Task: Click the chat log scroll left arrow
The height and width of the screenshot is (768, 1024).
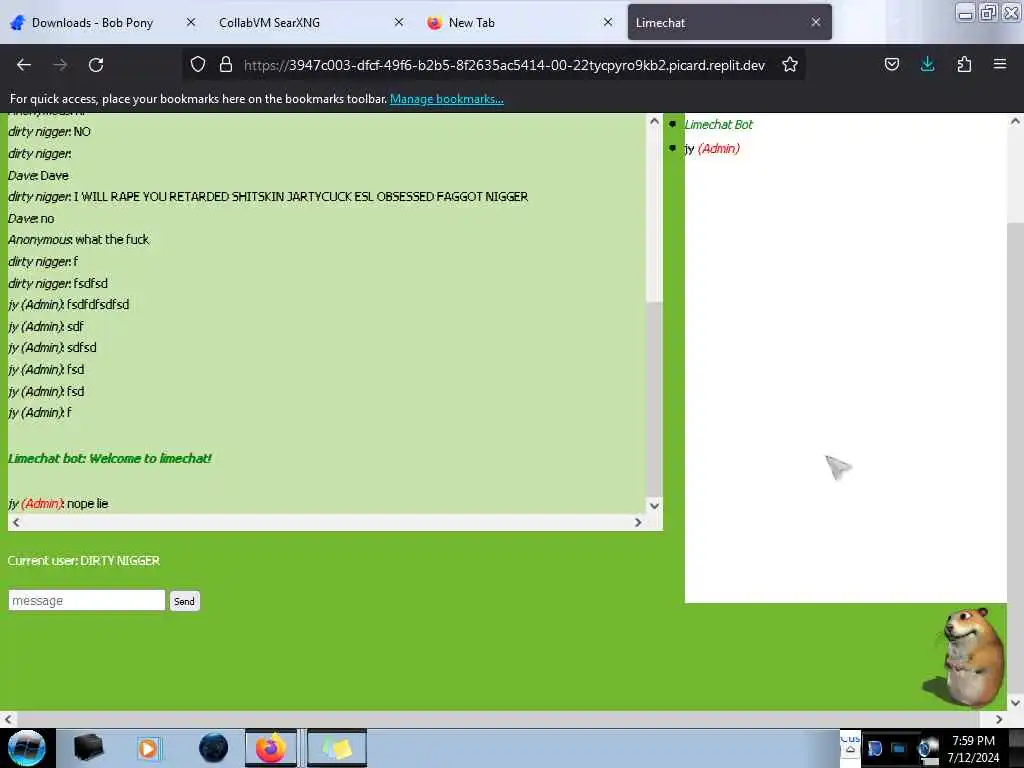Action: pyautogui.click(x=16, y=522)
